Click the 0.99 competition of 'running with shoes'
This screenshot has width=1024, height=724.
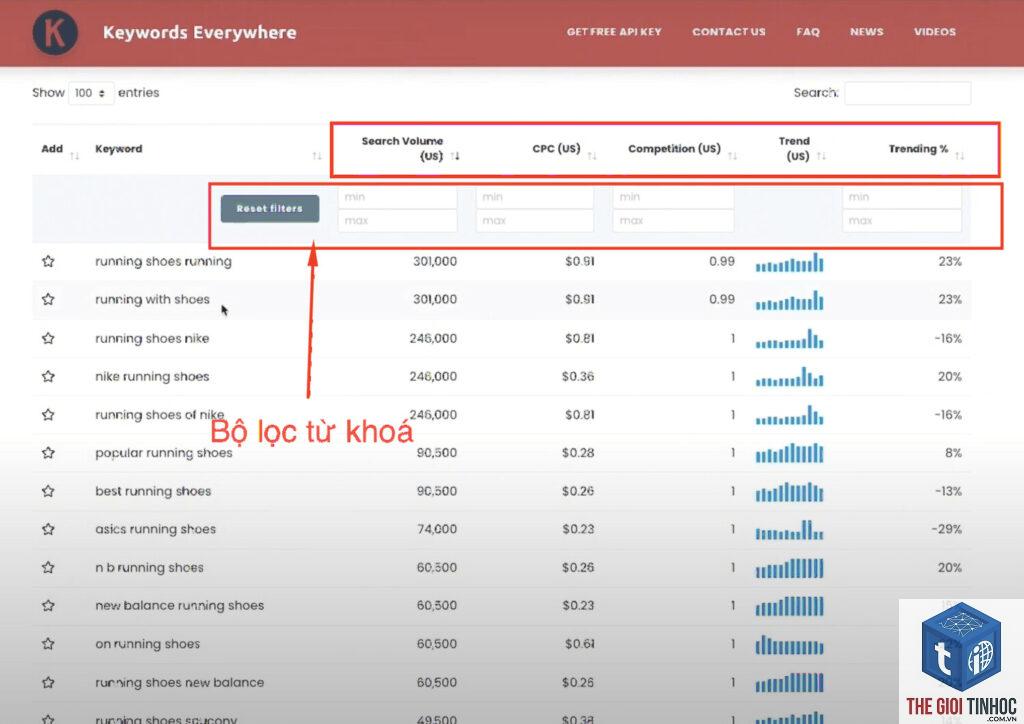tap(722, 299)
